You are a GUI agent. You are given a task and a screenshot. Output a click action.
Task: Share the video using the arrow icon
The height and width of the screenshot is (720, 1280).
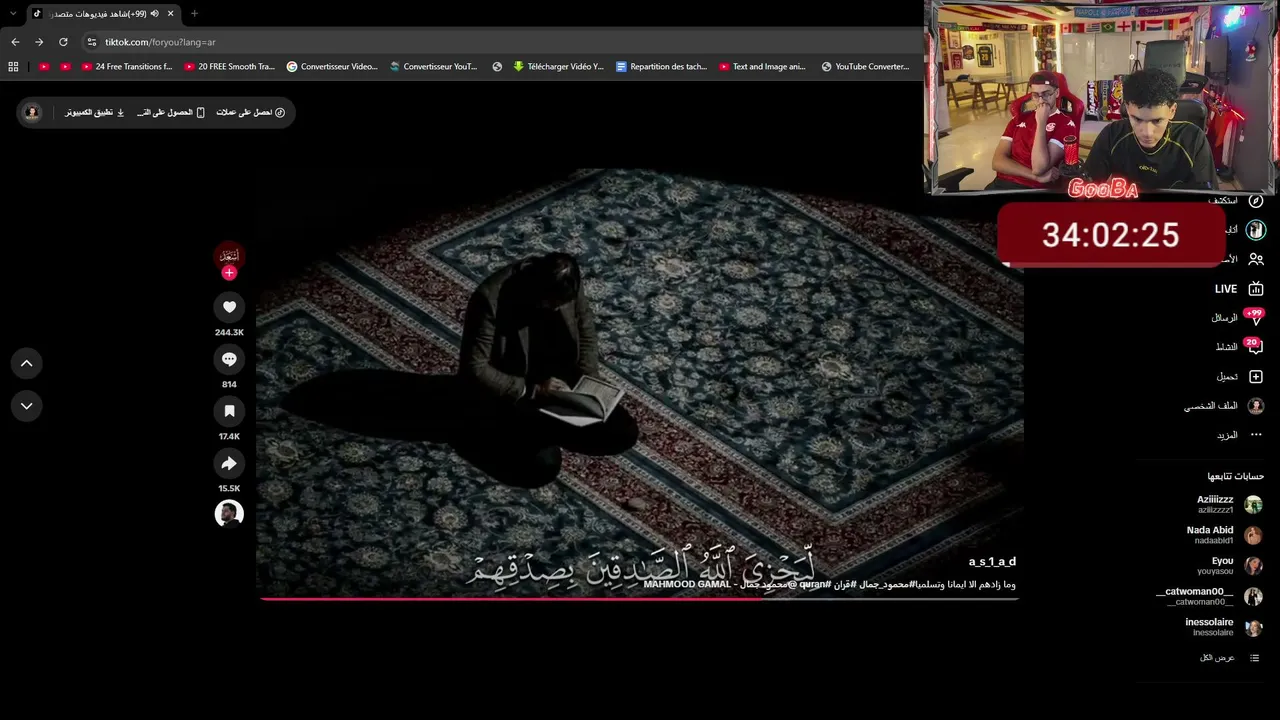(x=229, y=463)
